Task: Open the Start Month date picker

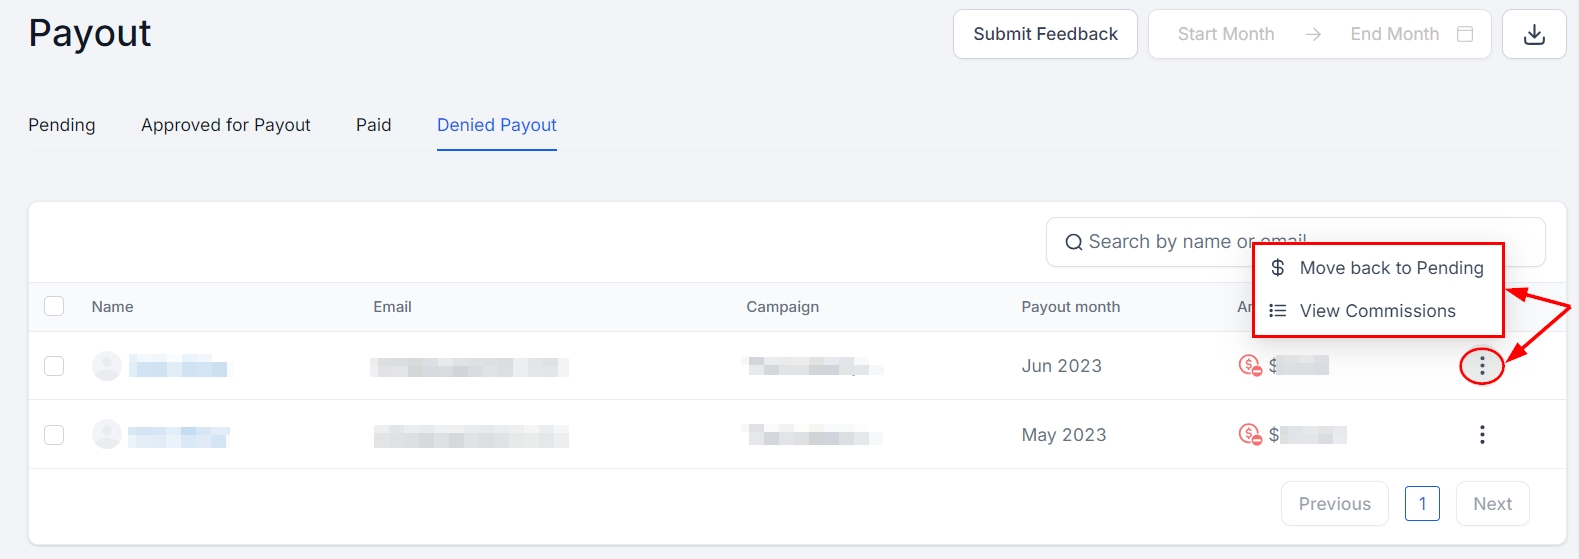Action: 1226,34
